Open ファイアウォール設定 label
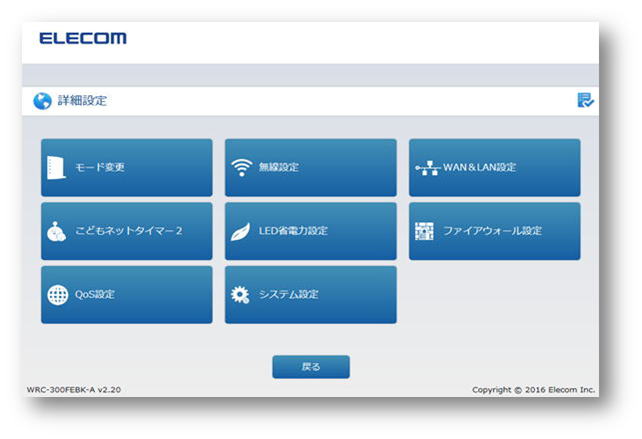Image resolution: width=642 pixels, height=439 pixels. click(x=493, y=231)
